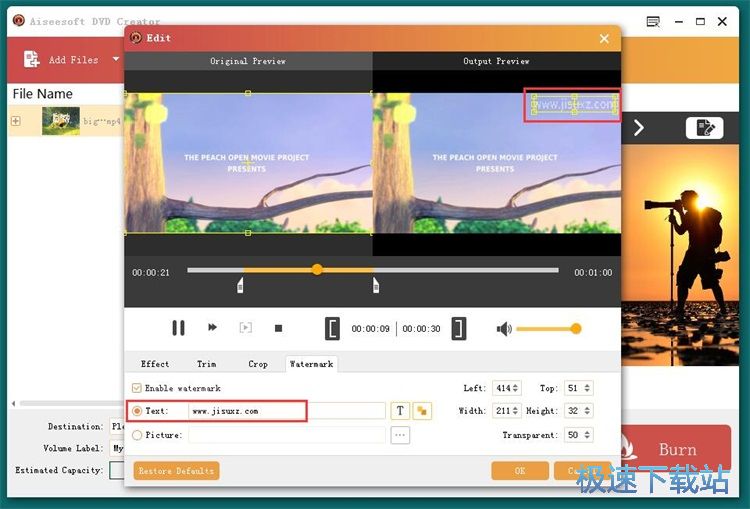Expand the big mp4 file row
Viewport: 750px width, 509px height.
tap(16, 121)
